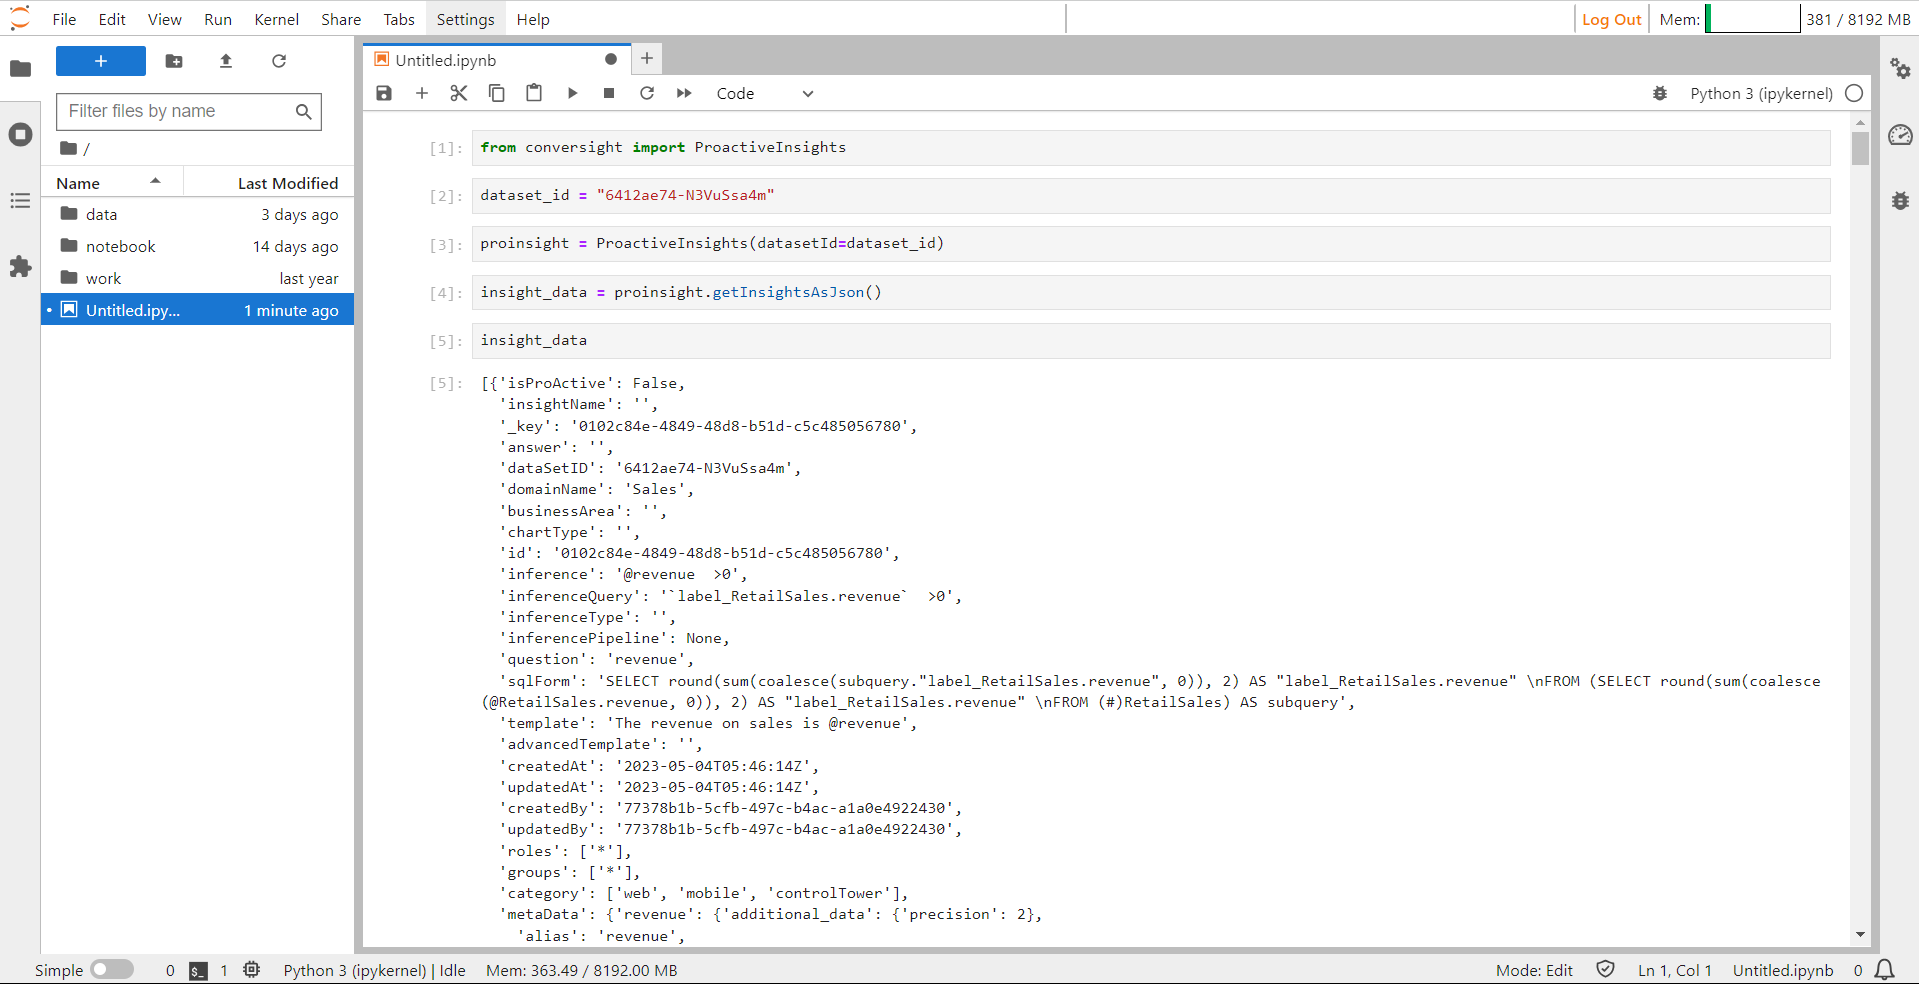Sort files by Last Modified column
This screenshot has width=1919, height=984.
(x=269, y=183)
